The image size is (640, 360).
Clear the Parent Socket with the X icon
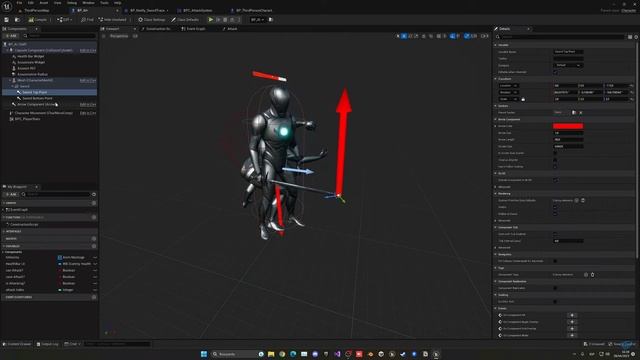581,113
